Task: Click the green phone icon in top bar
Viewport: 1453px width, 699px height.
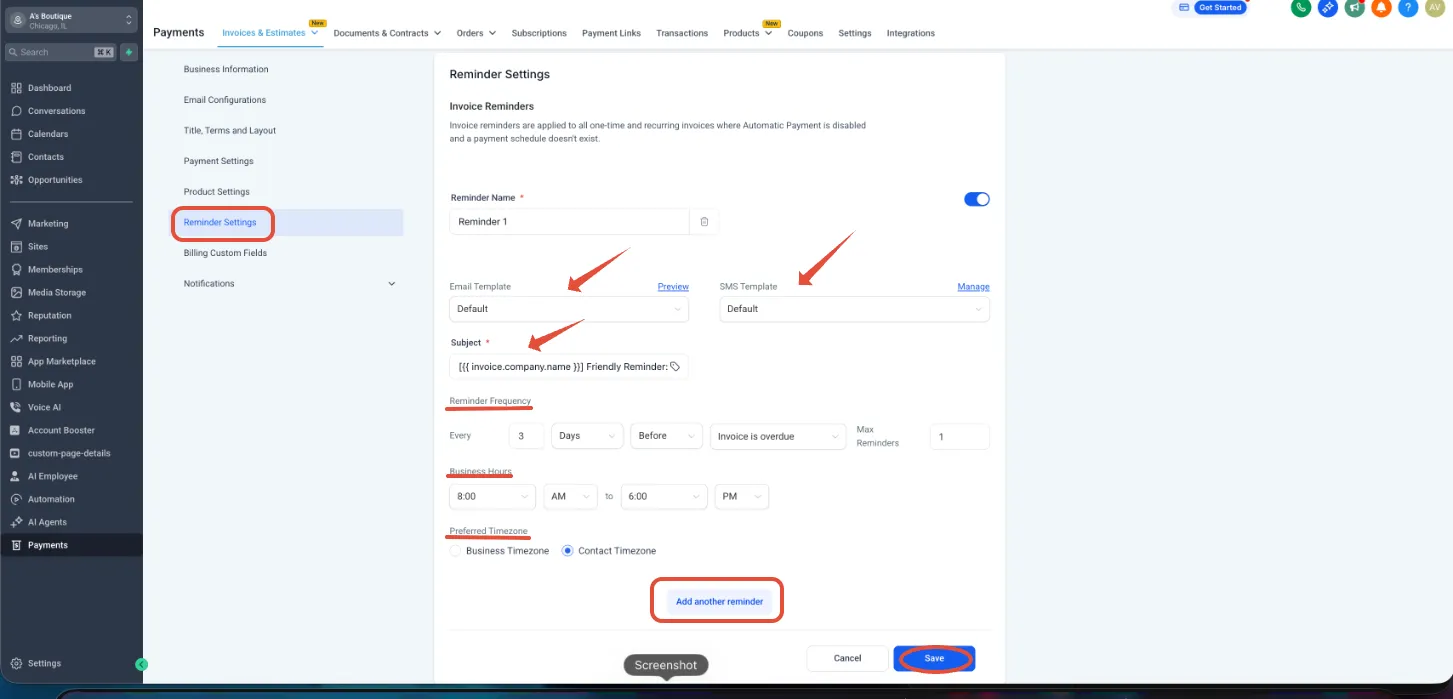Action: [x=1301, y=7]
